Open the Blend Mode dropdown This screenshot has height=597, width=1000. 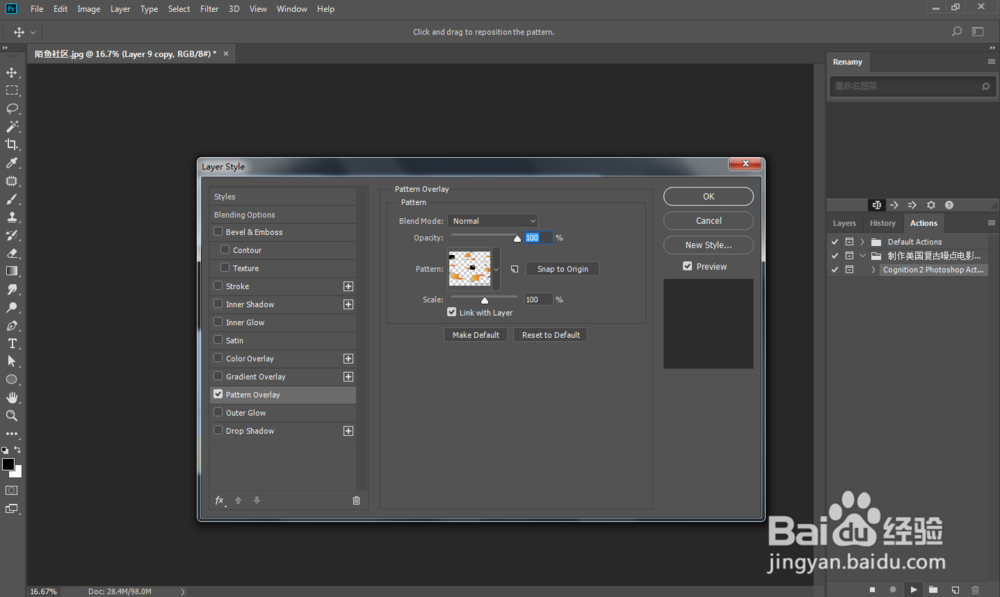[492, 221]
